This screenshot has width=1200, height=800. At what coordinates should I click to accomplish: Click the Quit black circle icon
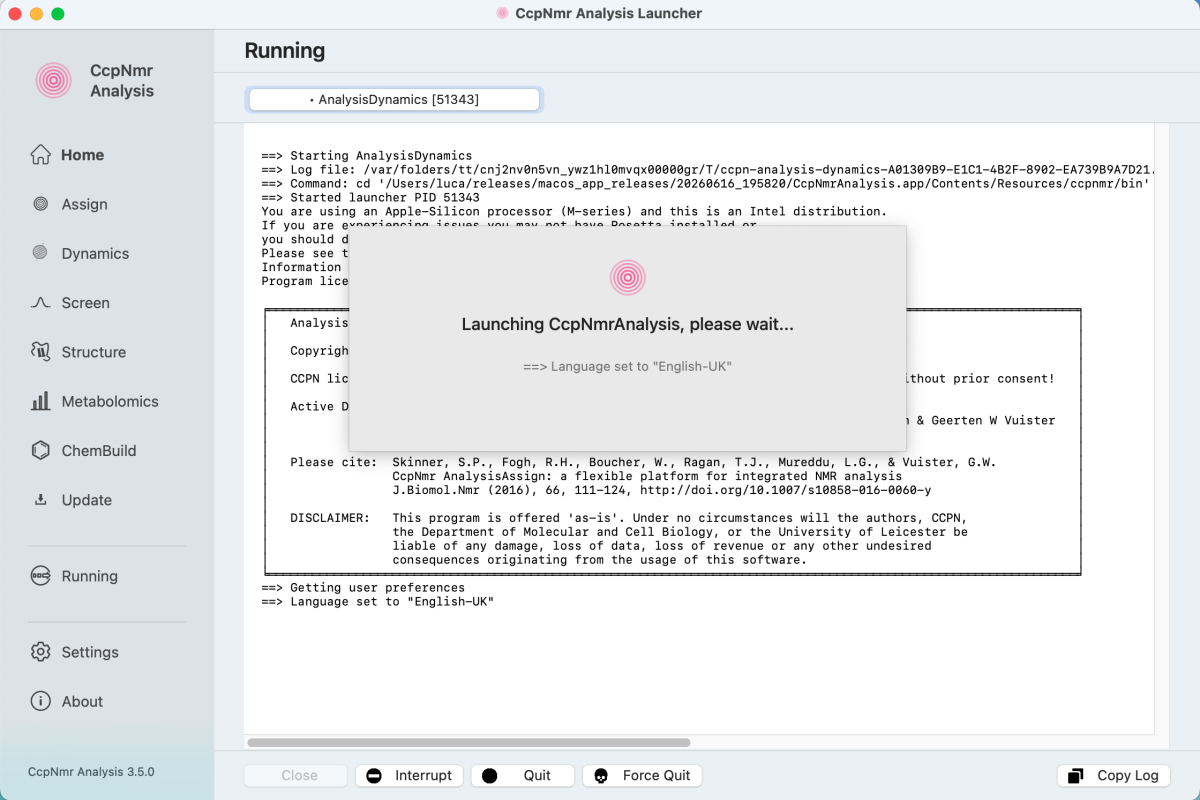(x=490, y=776)
